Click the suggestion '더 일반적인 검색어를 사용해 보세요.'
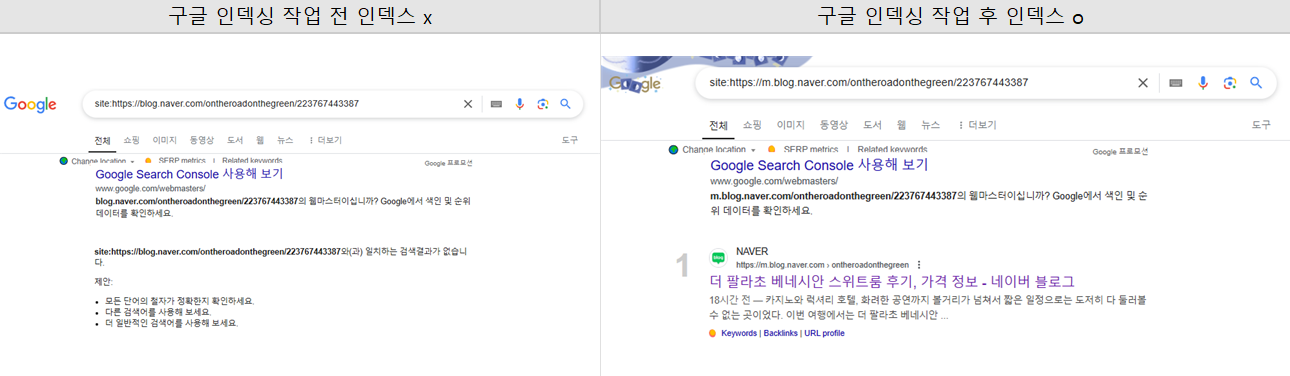Image resolution: width=1290 pixels, height=376 pixels. point(172,323)
